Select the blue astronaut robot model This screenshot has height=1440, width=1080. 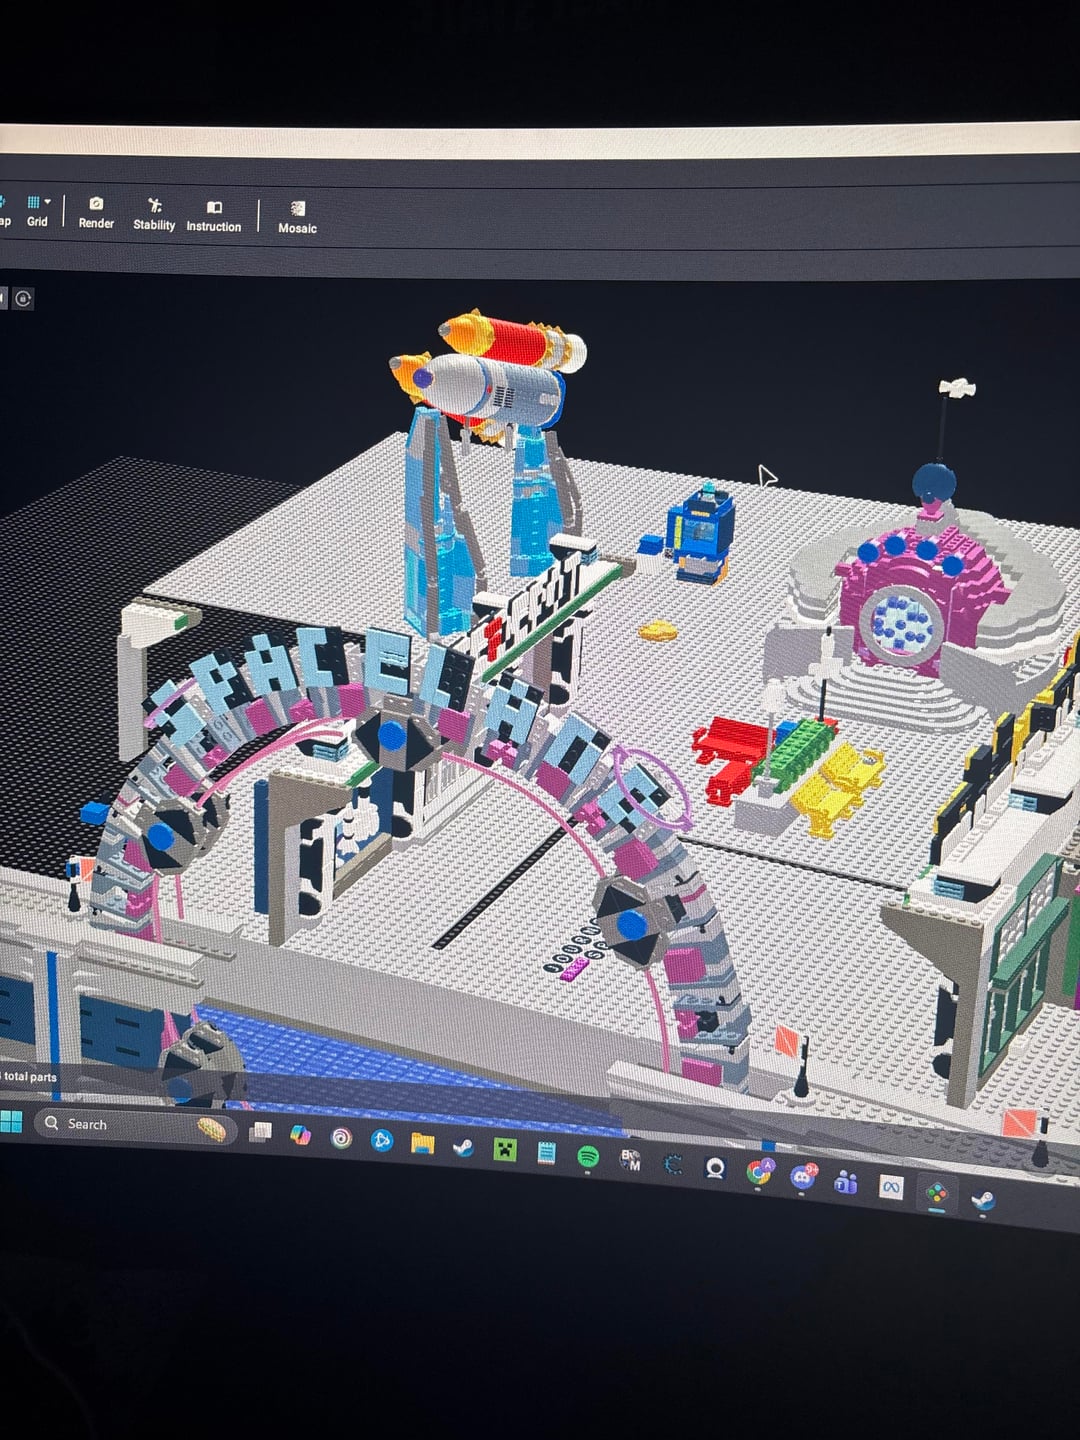701,531
